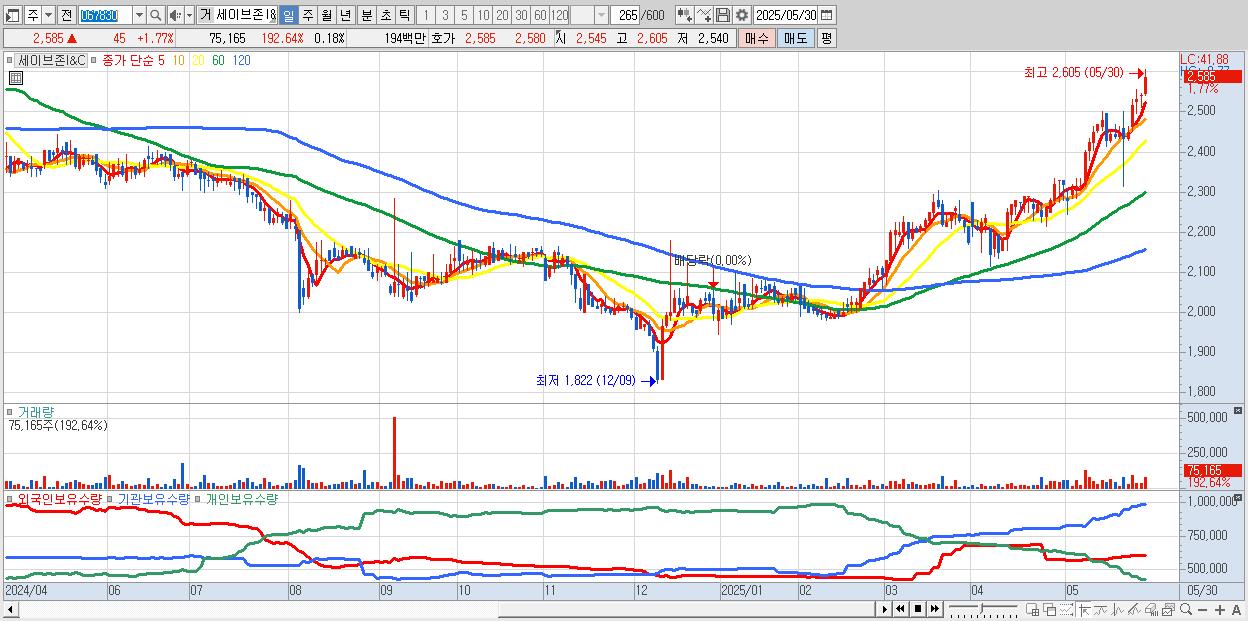This screenshot has height=621, width=1248.
Task: Select the 3 interval button
Action: click(445, 15)
